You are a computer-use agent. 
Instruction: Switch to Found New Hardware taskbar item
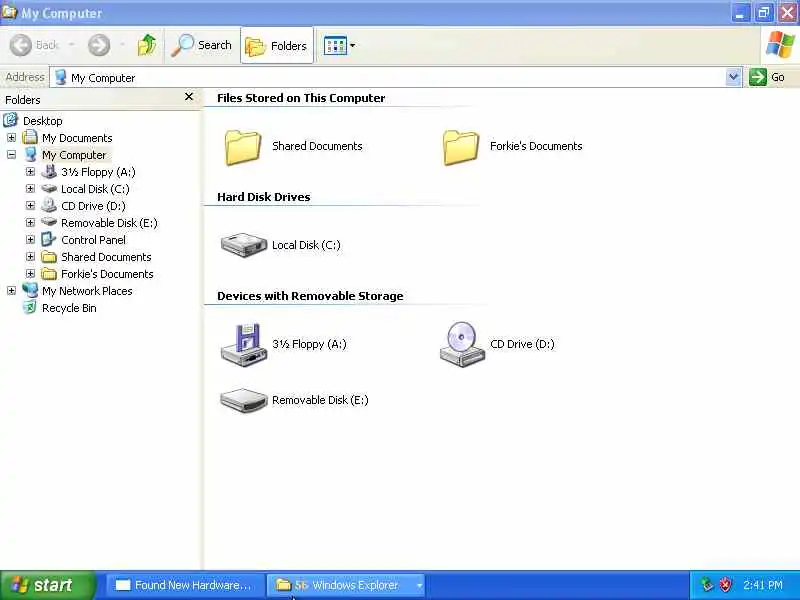coord(184,585)
